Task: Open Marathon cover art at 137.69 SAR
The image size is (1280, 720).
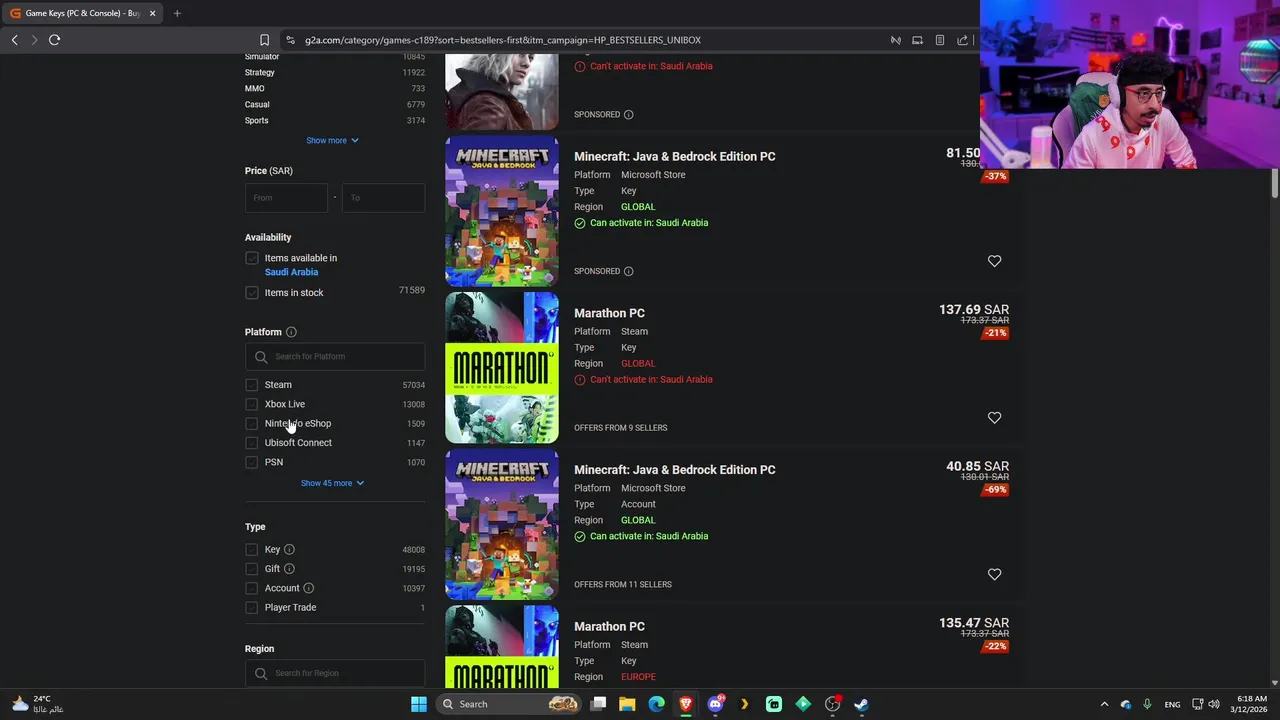Action: click(x=502, y=368)
